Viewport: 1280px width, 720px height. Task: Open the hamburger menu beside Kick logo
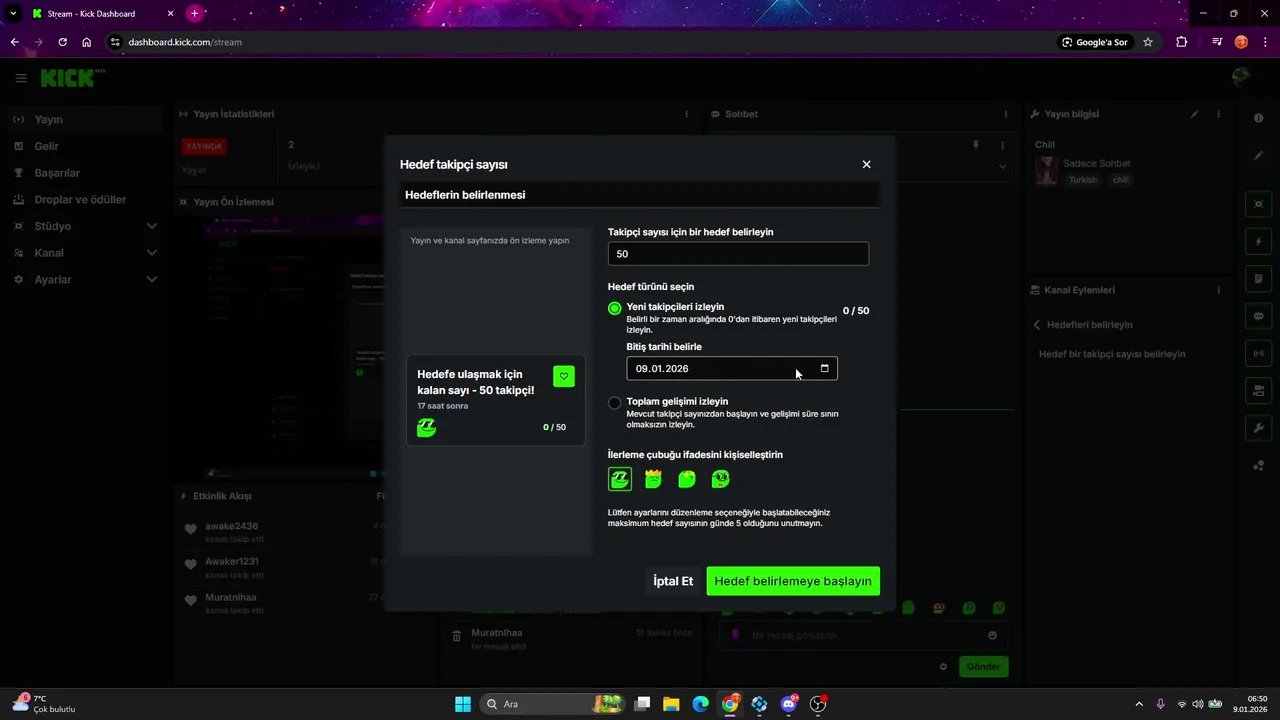21,78
